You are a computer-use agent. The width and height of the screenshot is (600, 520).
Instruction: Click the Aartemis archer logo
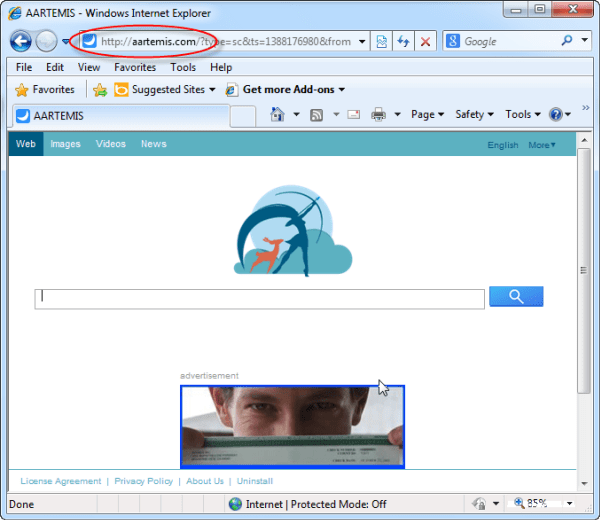pyautogui.click(x=293, y=230)
